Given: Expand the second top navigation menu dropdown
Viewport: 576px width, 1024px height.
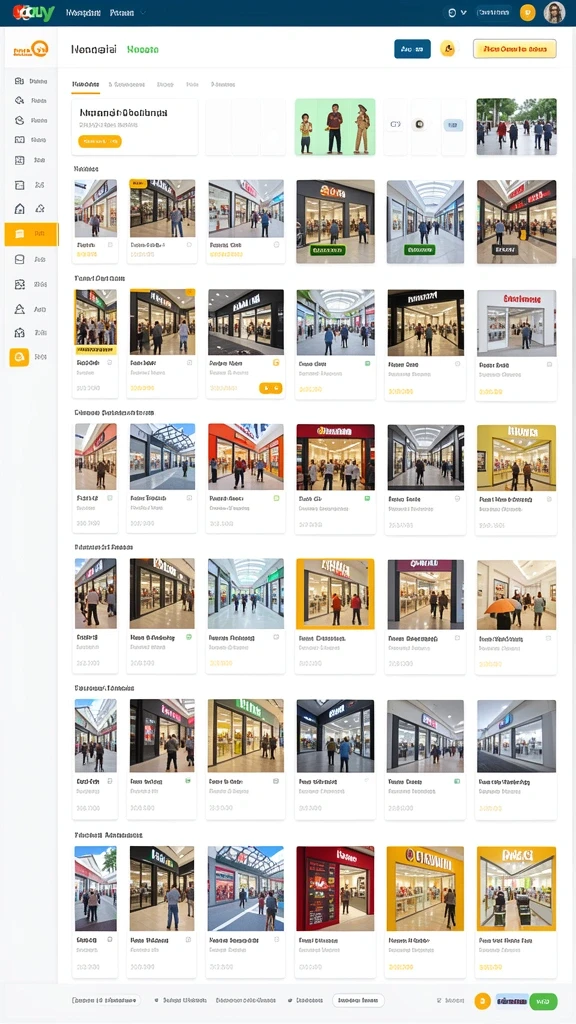Looking at the screenshot, I should coord(127,12).
